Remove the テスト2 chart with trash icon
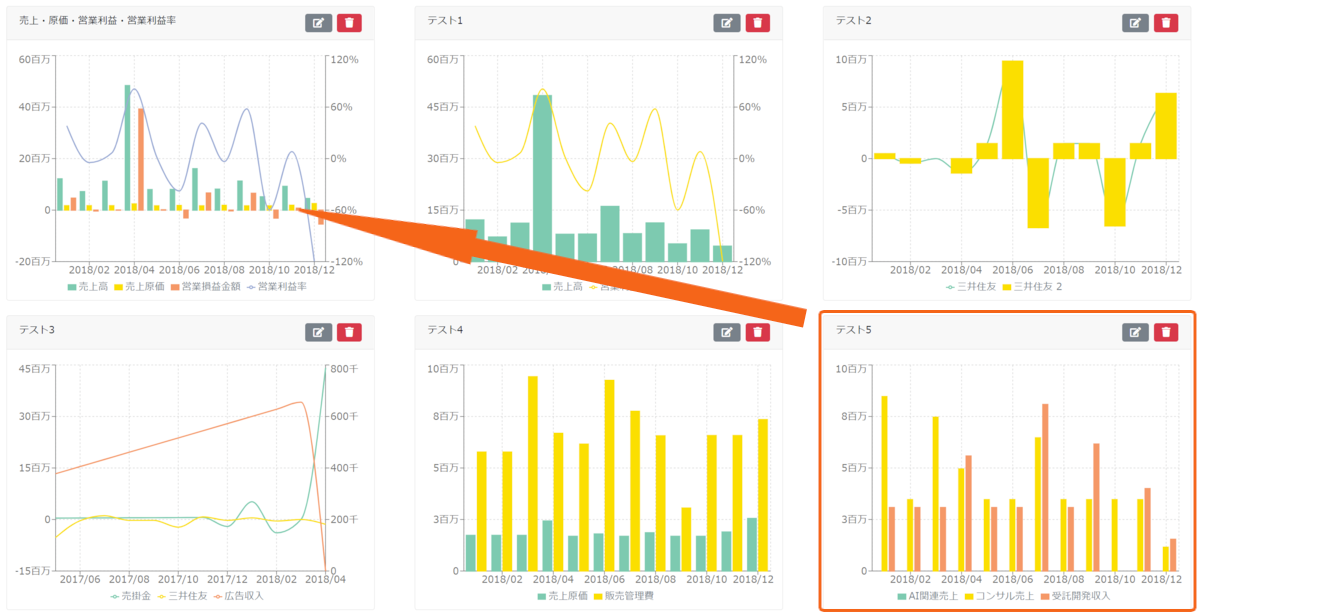The width and height of the screenshot is (1320, 616). (x=1166, y=23)
